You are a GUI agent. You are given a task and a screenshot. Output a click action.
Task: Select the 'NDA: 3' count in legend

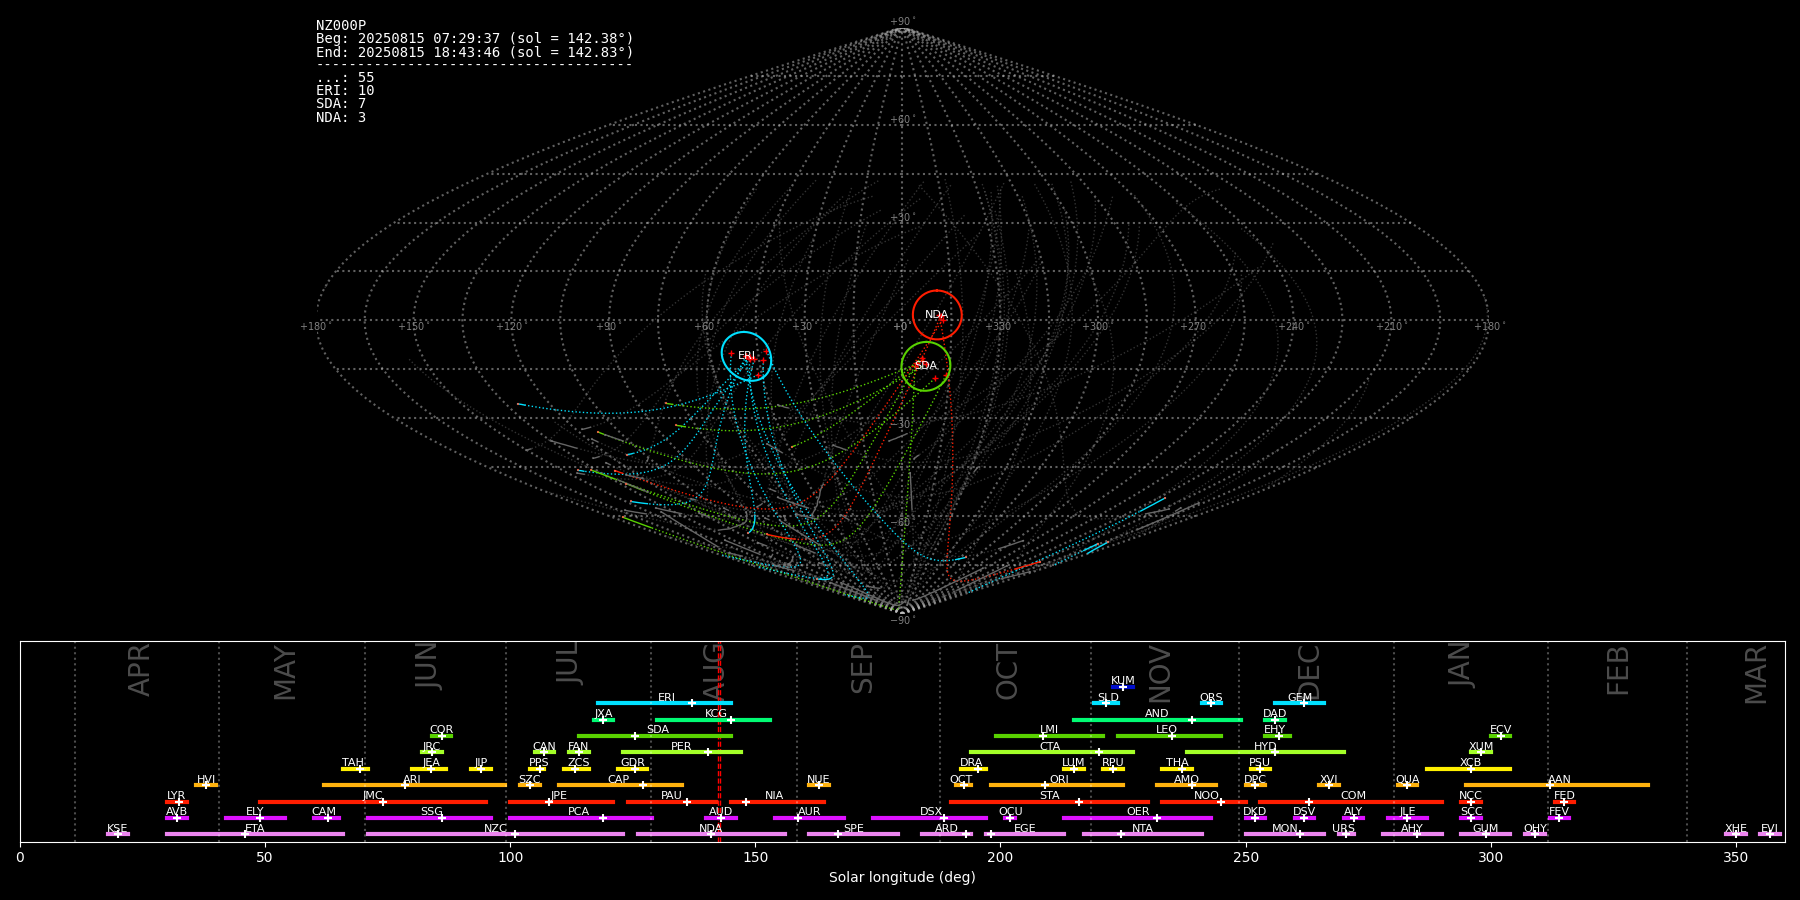click(341, 117)
